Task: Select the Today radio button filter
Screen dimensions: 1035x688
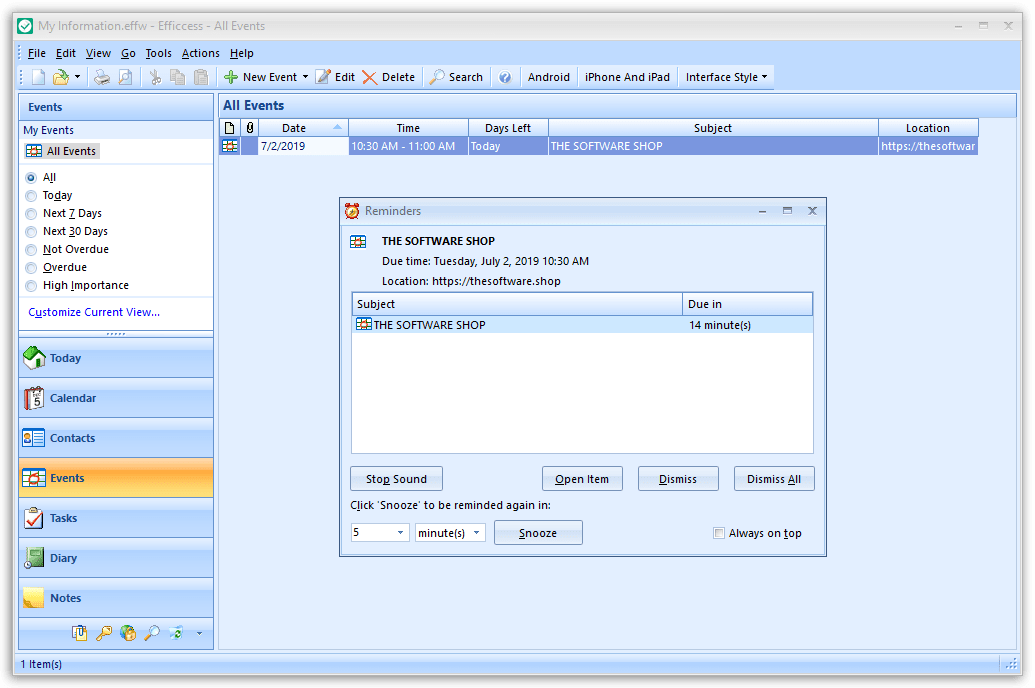Action: [x=31, y=196]
